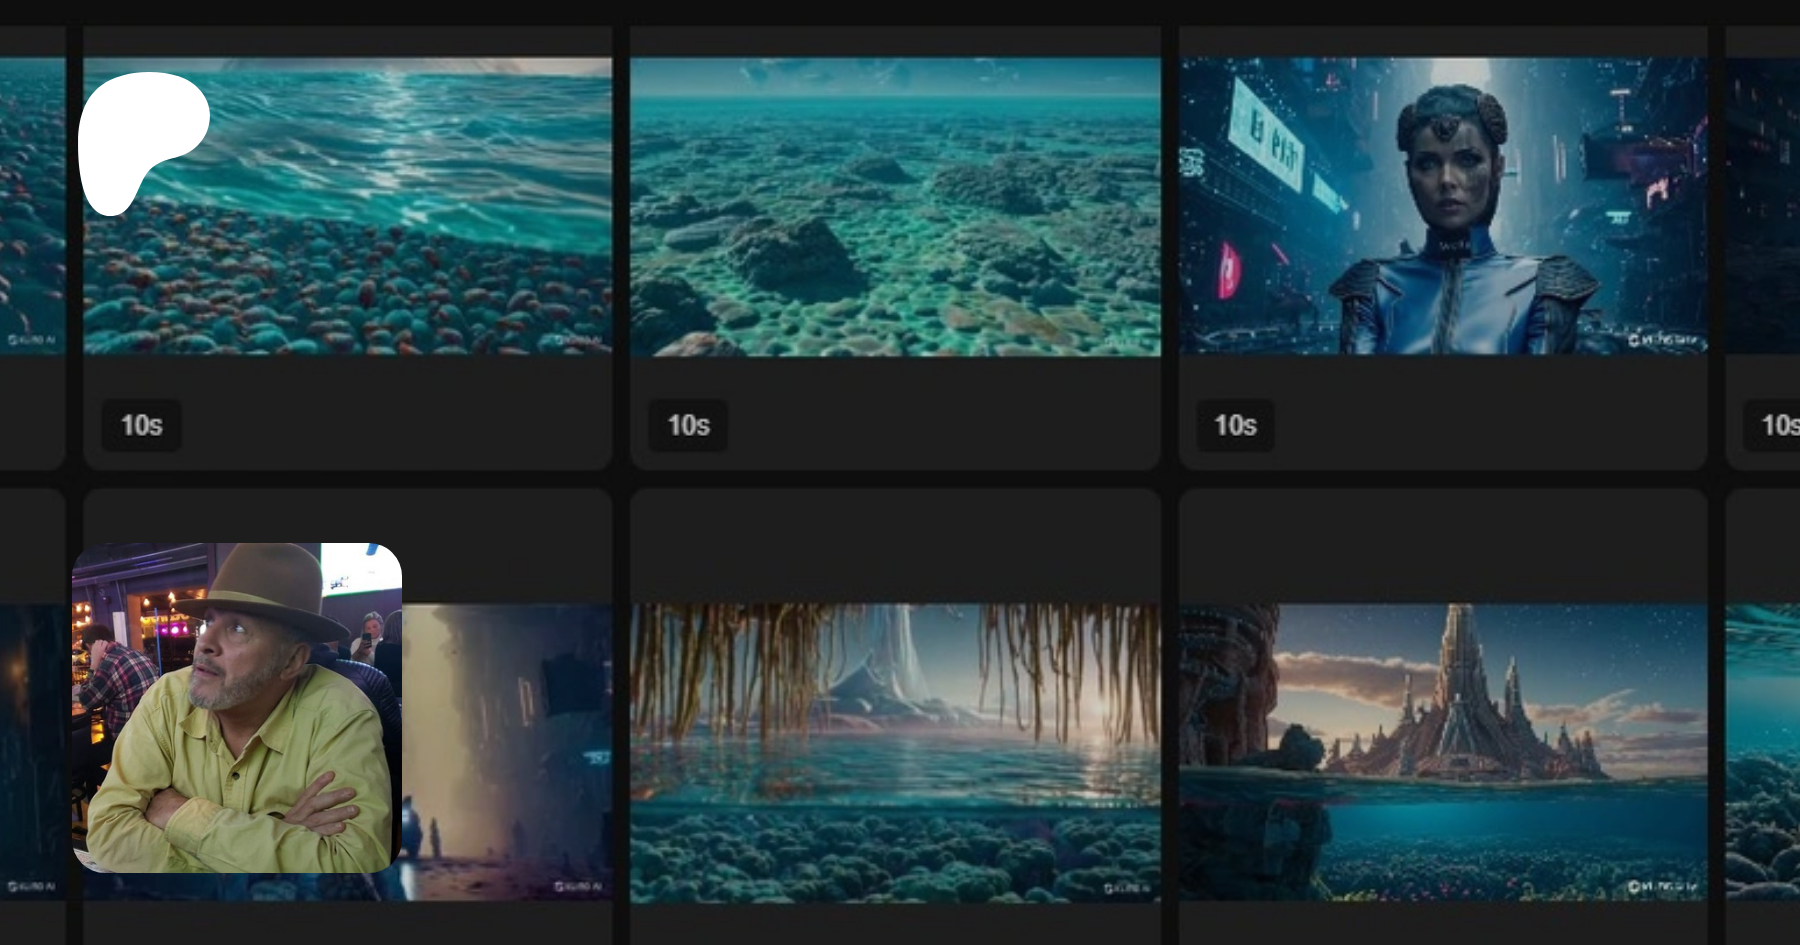Click the watermark on the castle island thumbnail
This screenshot has height=945, width=1800.
[x=1662, y=886]
